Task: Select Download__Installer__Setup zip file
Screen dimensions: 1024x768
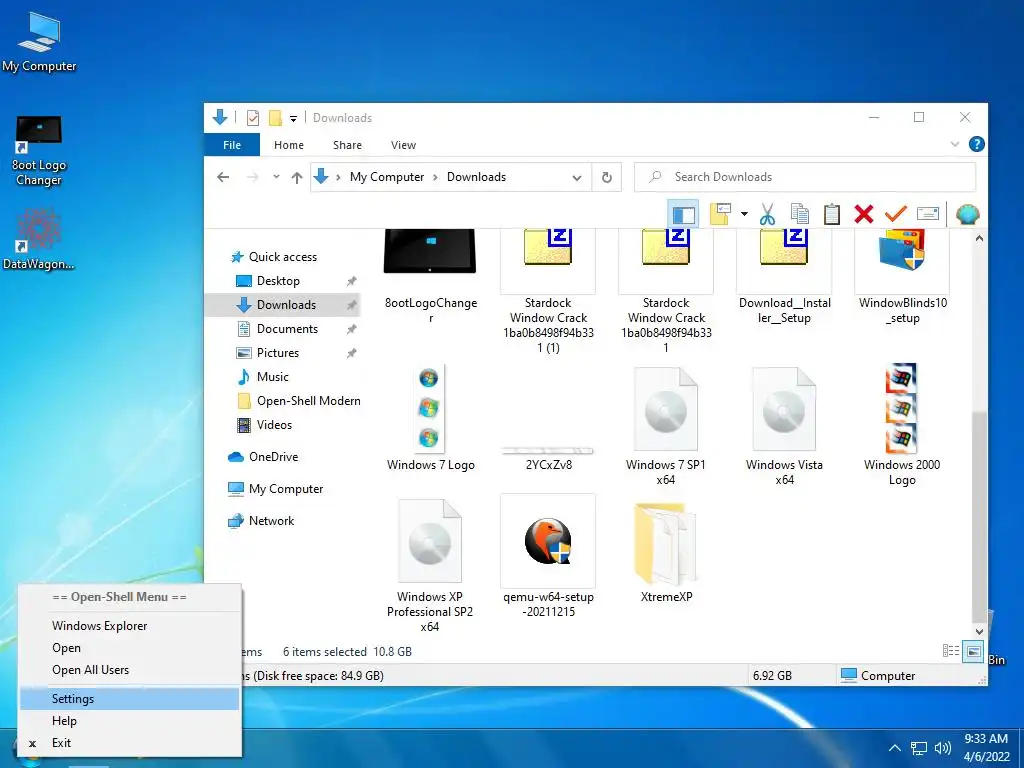Action: (784, 276)
